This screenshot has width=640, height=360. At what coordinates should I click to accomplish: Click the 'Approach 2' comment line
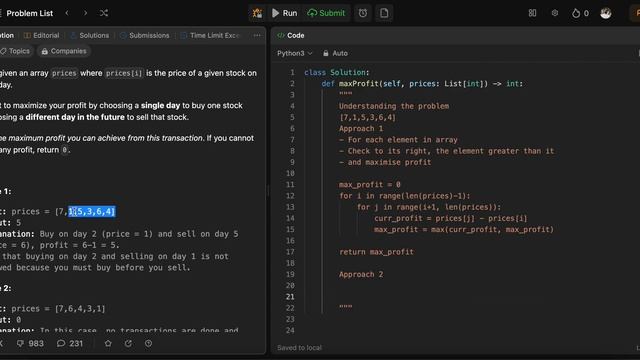(361, 274)
